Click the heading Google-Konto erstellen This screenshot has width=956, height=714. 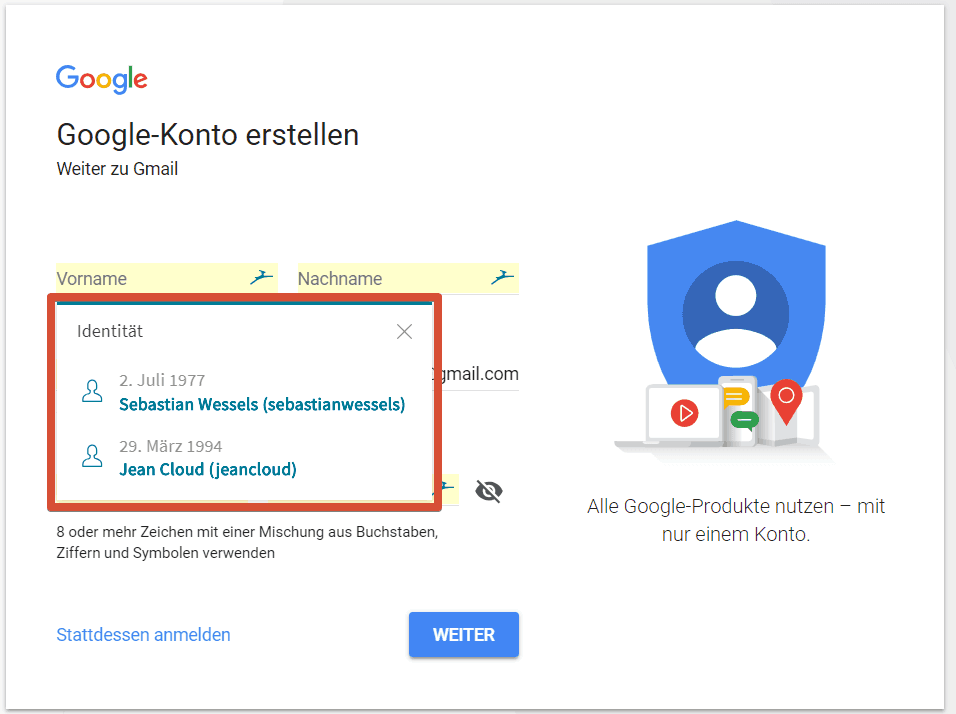click(x=208, y=135)
